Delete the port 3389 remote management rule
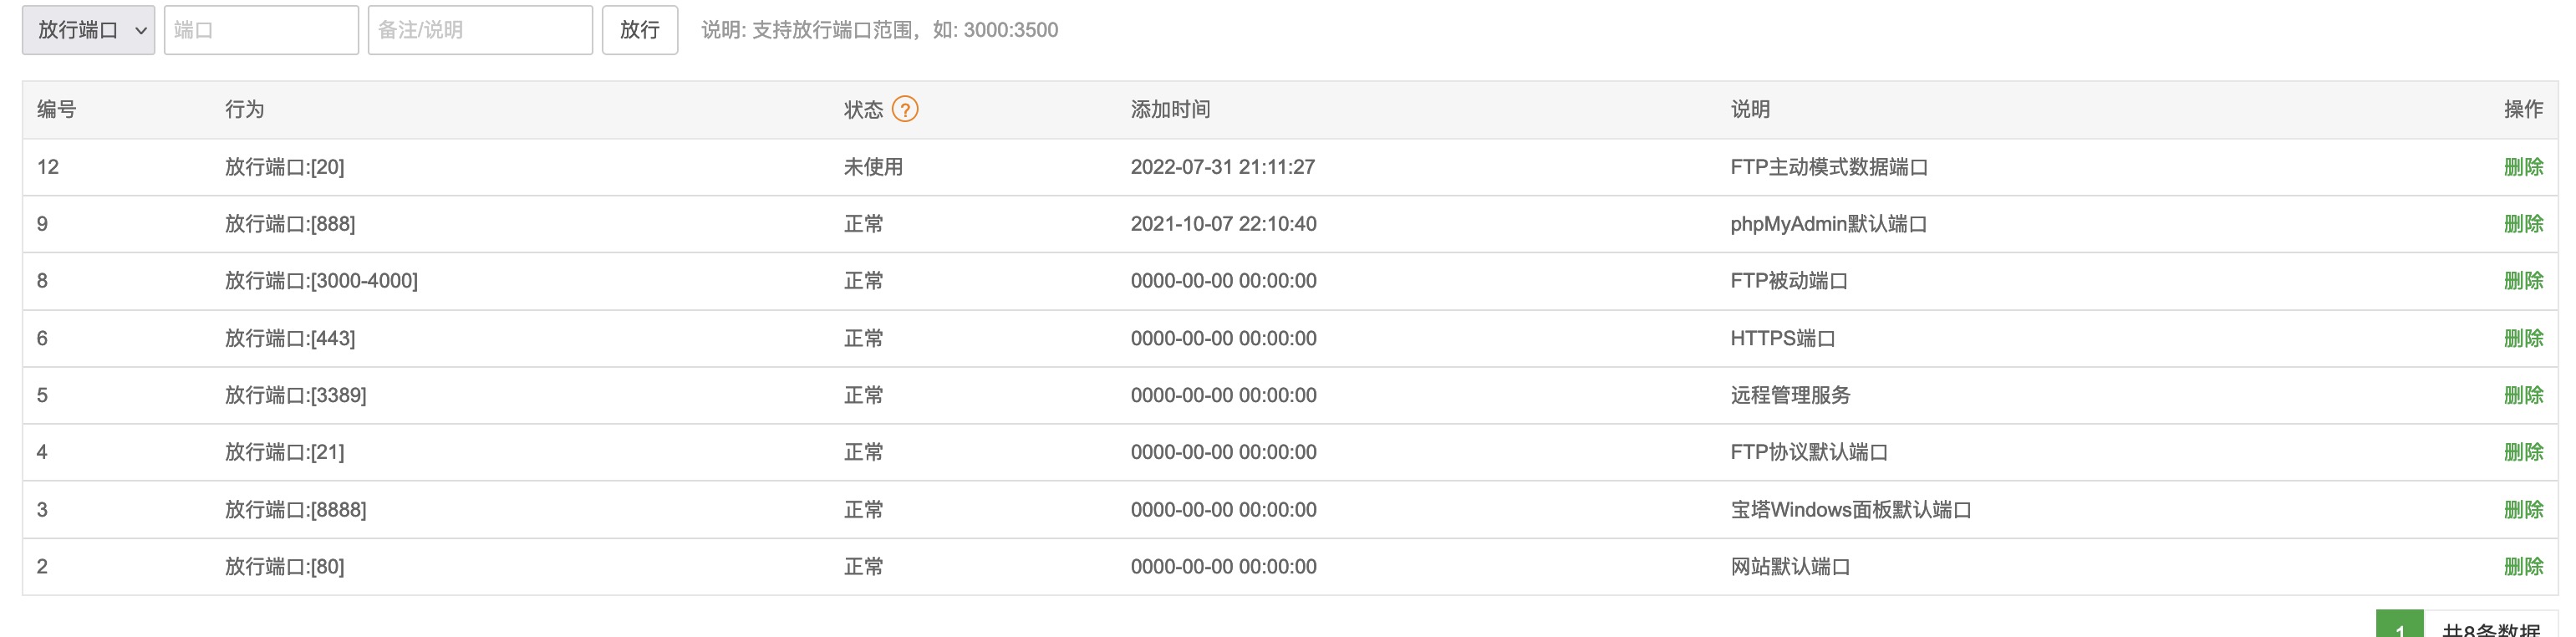The width and height of the screenshot is (2576, 637). (2523, 395)
